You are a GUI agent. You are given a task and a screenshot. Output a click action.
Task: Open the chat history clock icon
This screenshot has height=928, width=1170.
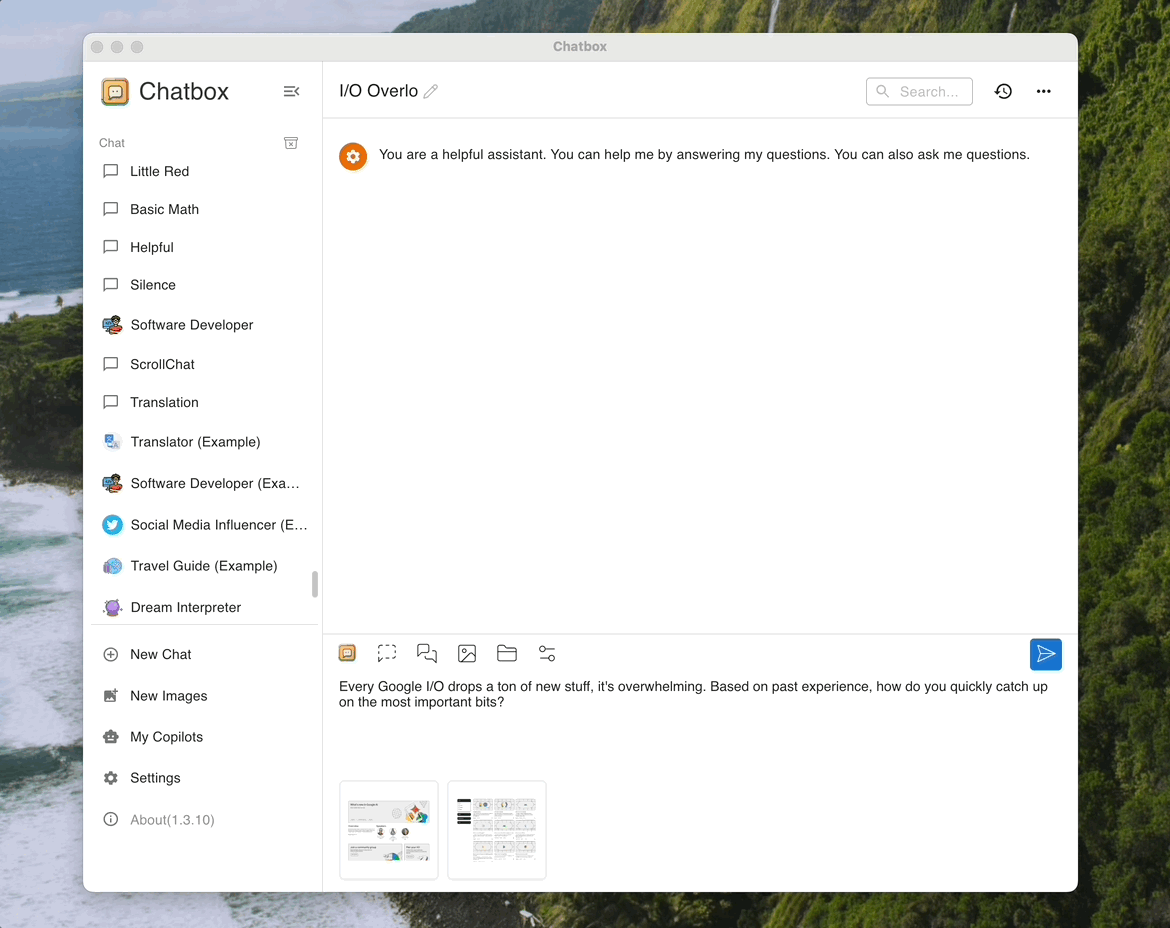click(1003, 91)
